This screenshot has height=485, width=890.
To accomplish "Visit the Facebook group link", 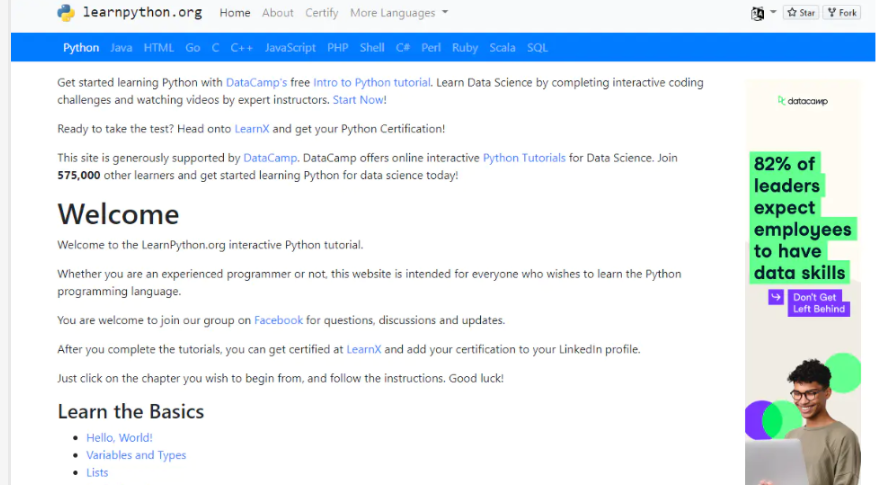I will tap(278, 320).
